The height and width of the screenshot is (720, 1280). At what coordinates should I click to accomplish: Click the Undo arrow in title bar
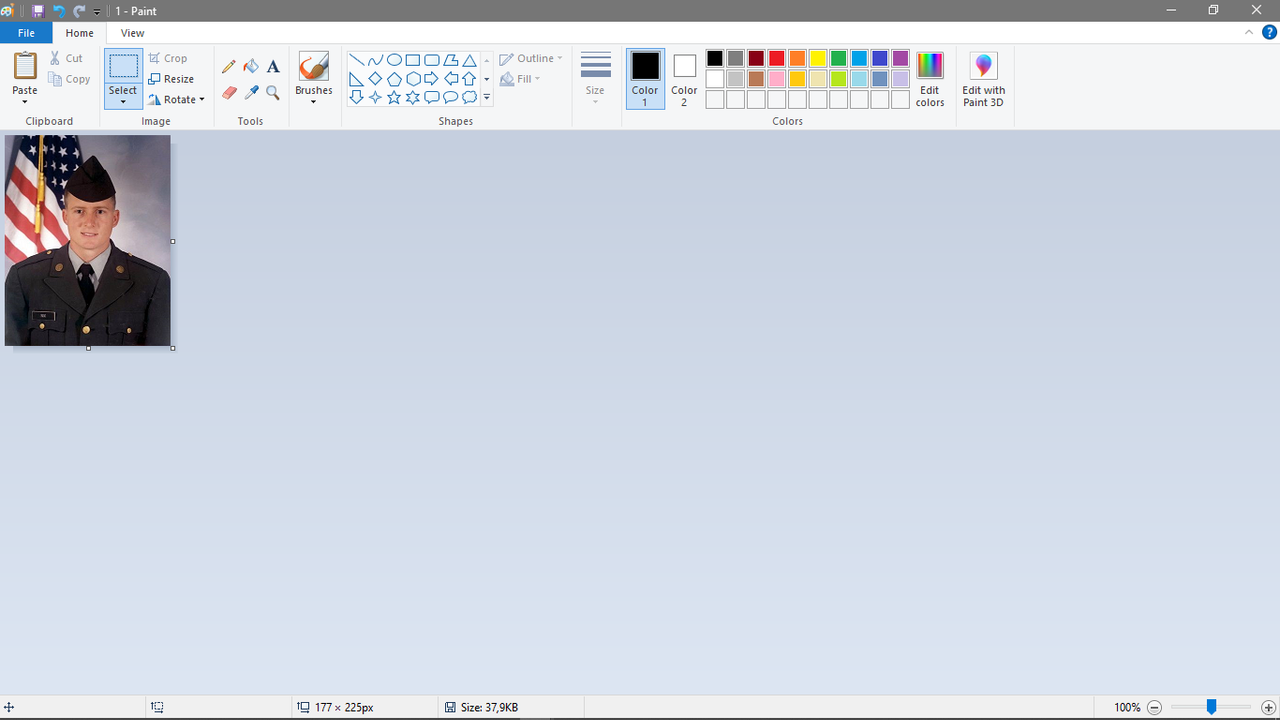[59, 11]
